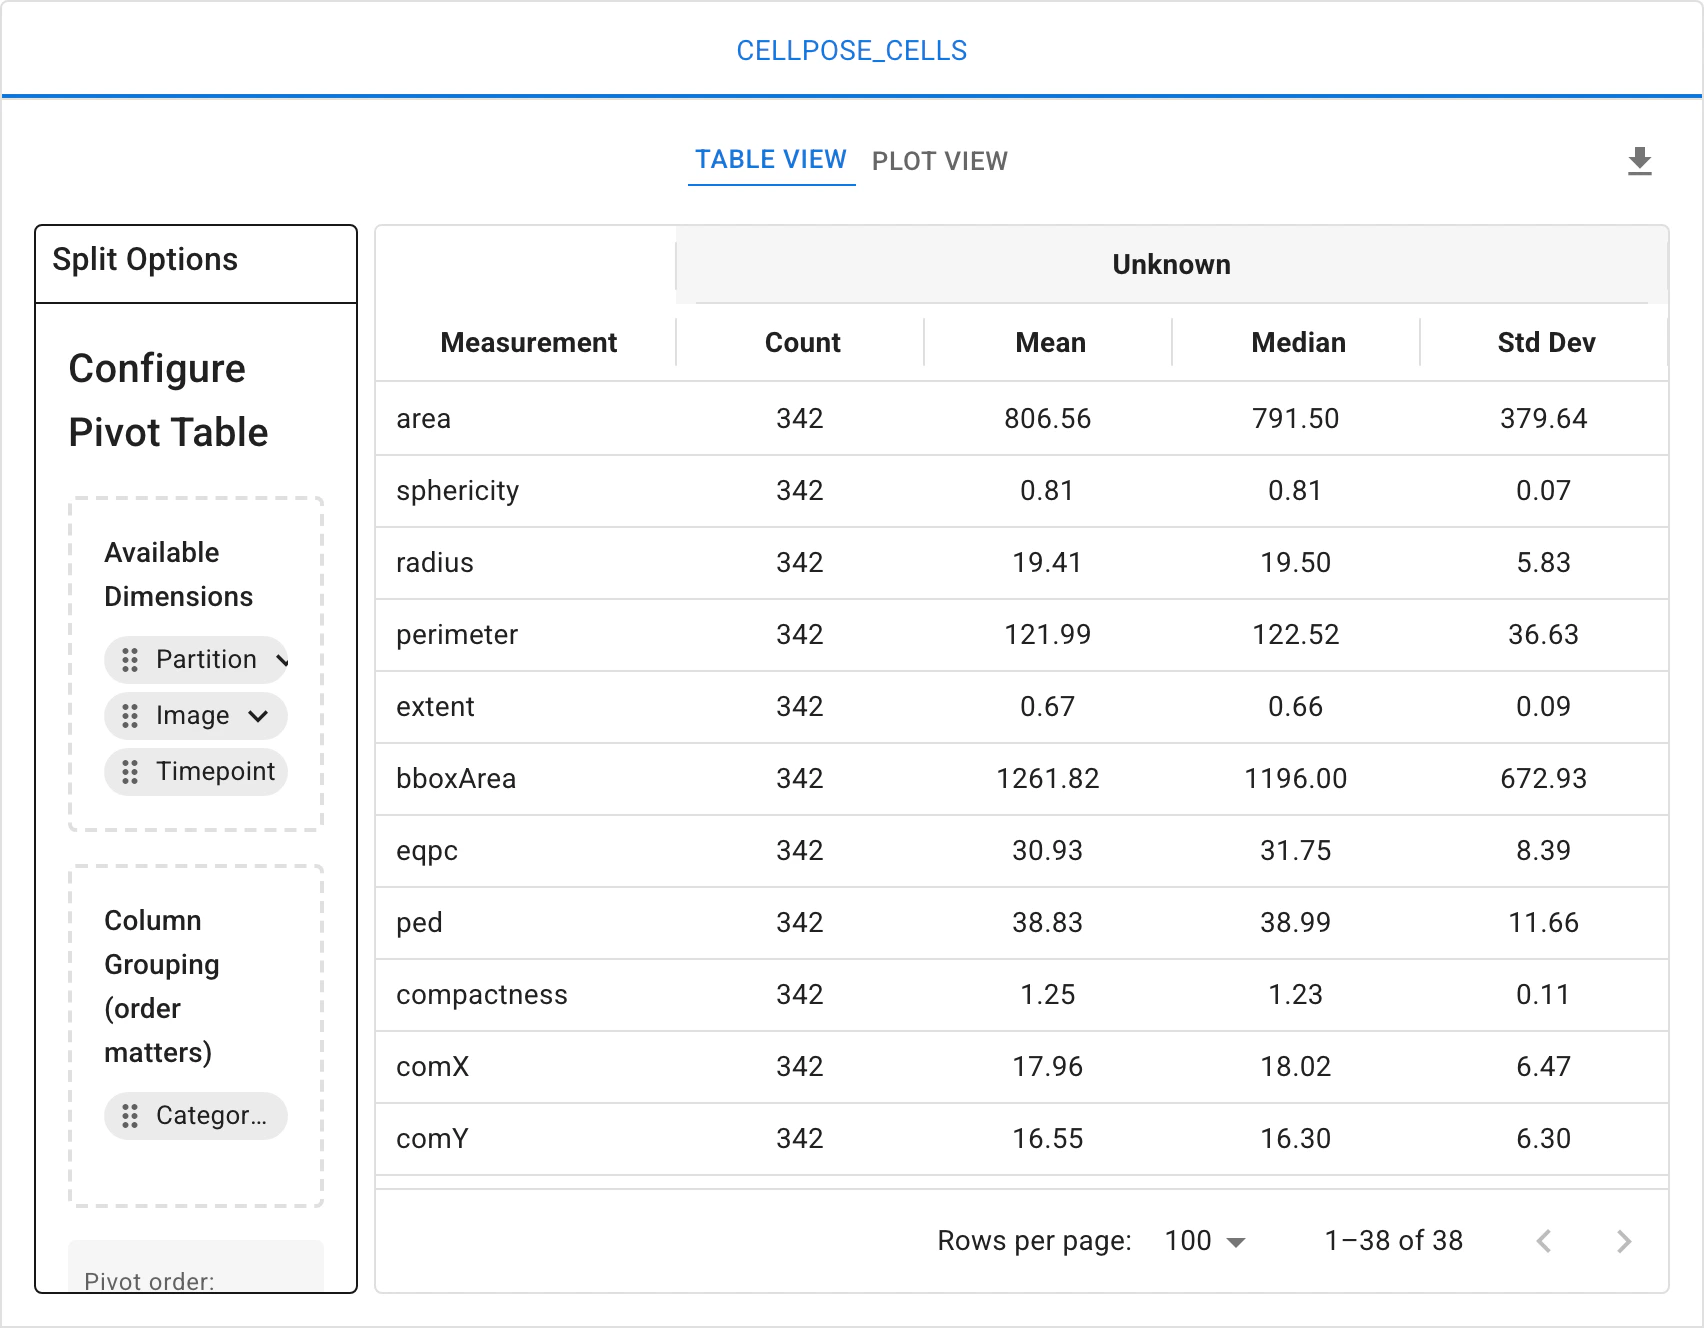Screen dimensions: 1704x1328
Task: Click the area median value 791.50
Action: click(1296, 419)
